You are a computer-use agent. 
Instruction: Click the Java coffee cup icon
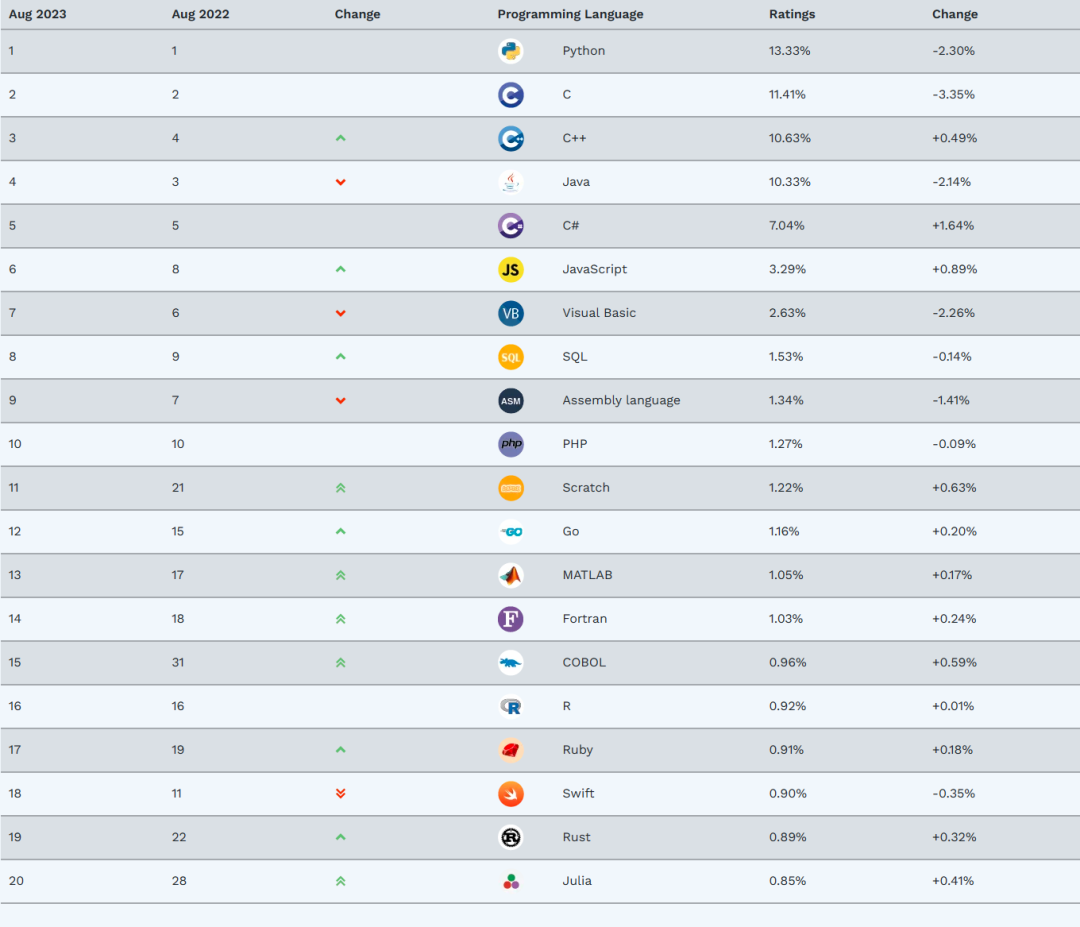click(510, 182)
